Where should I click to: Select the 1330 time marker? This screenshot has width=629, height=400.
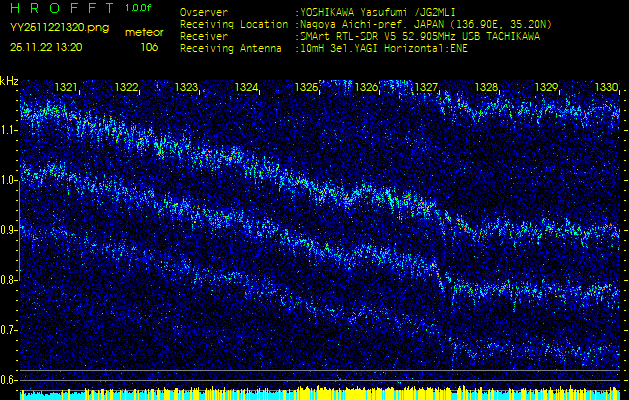(606, 88)
